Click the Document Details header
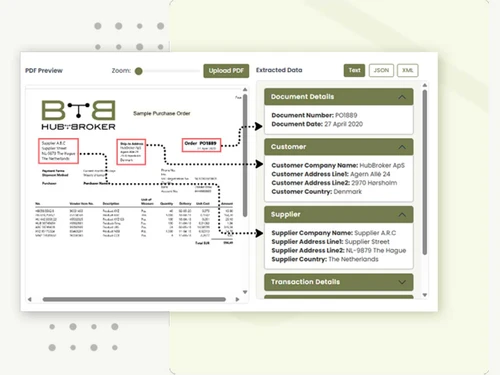Viewport: 500px width, 375px height. pos(339,97)
